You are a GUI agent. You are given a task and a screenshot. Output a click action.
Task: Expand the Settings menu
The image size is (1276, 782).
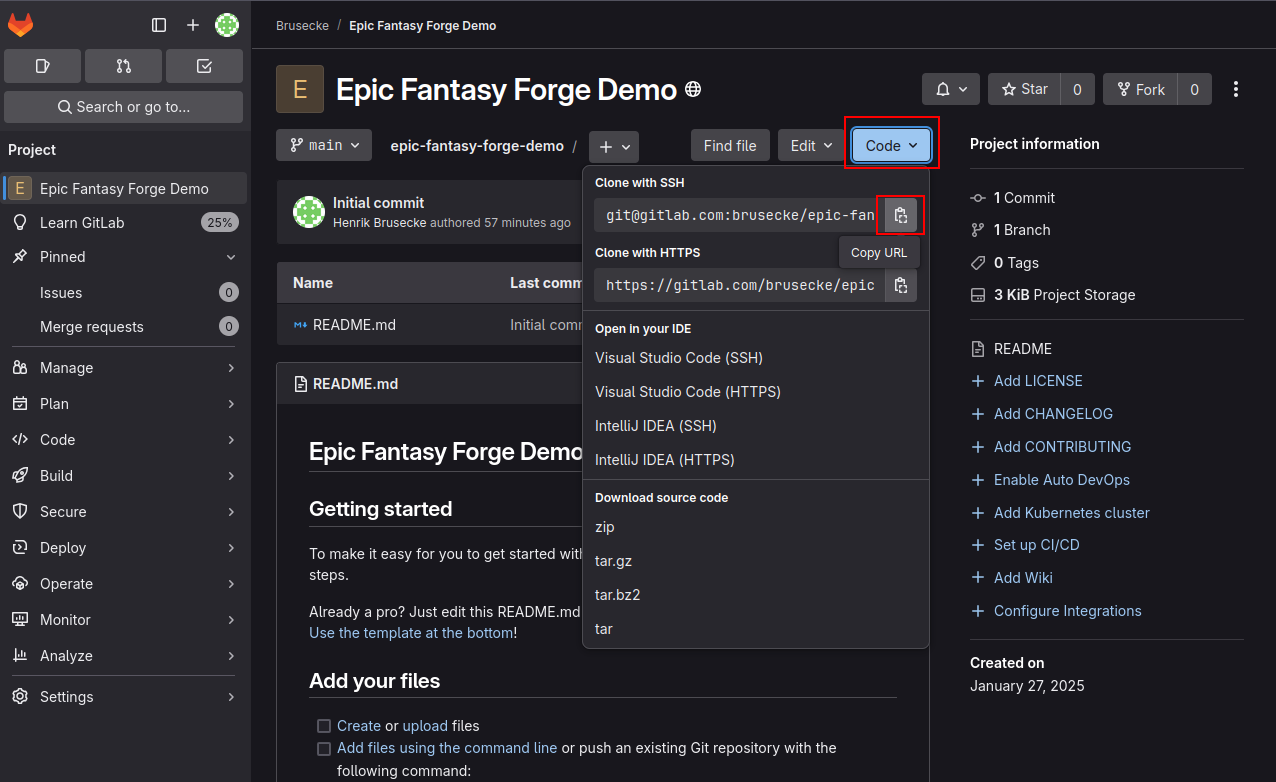click(x=124, y=697)
